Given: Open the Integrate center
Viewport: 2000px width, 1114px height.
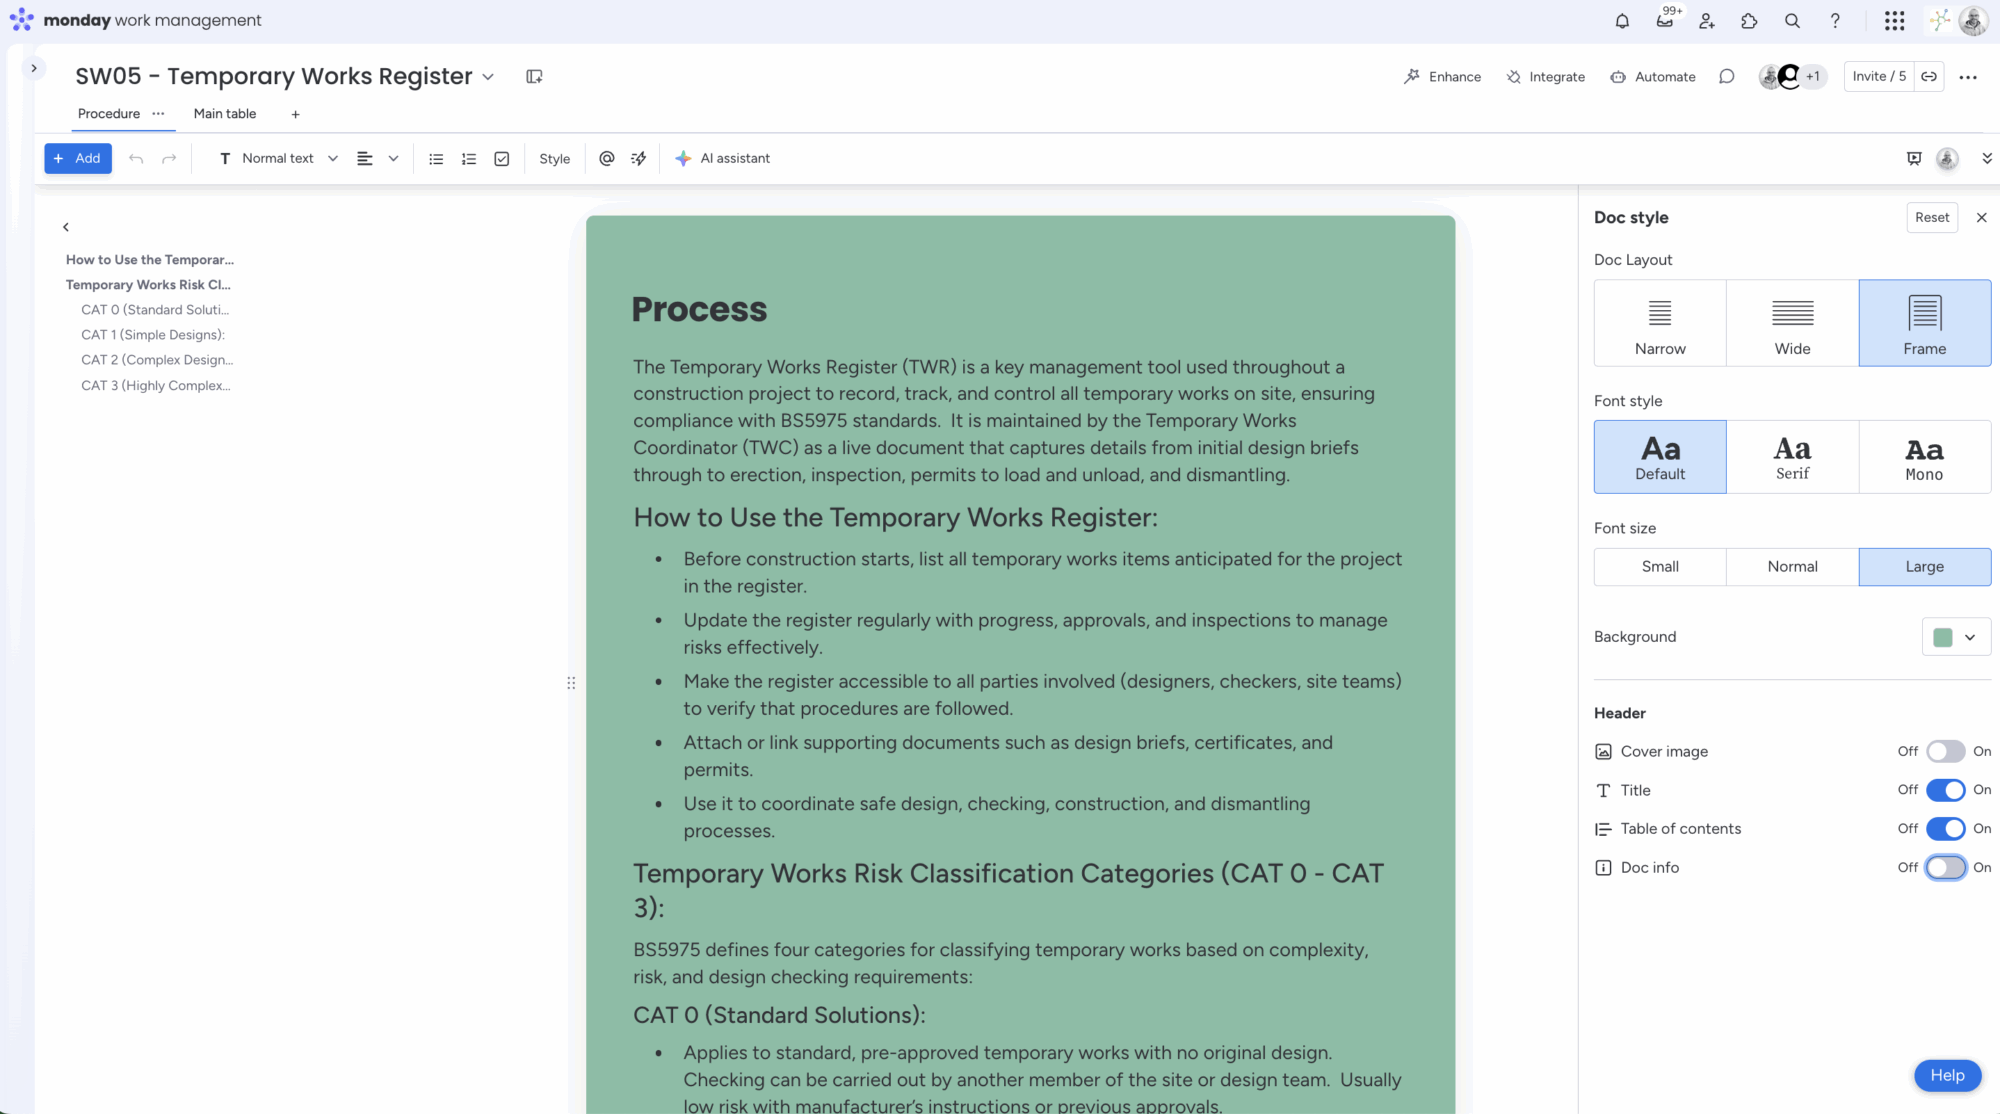Looking at the screenshot, I should pos(1545,77).
